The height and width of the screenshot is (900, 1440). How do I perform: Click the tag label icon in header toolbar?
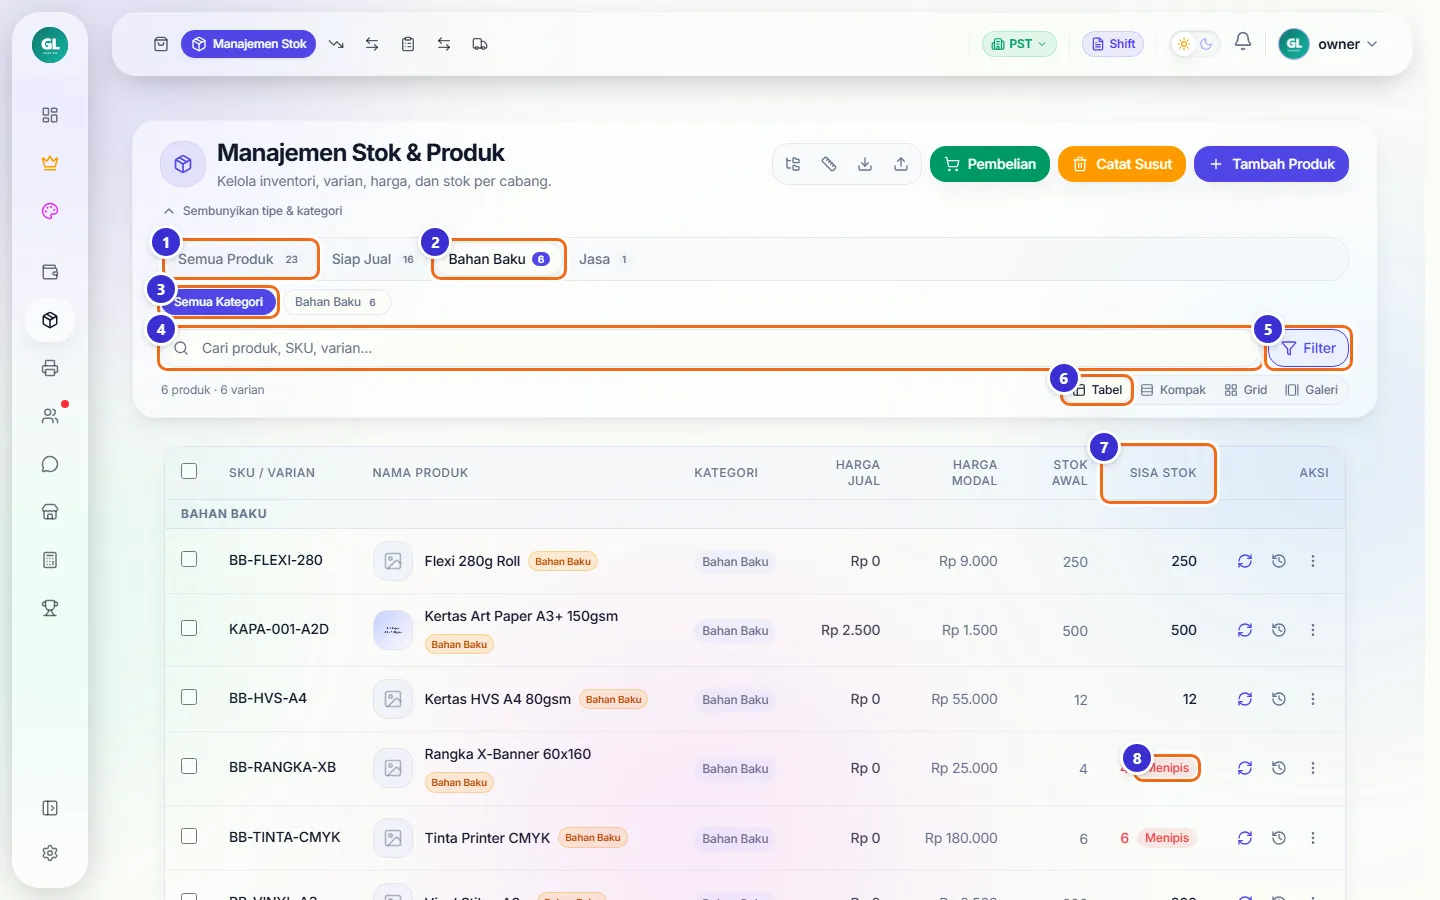point(829,164)
